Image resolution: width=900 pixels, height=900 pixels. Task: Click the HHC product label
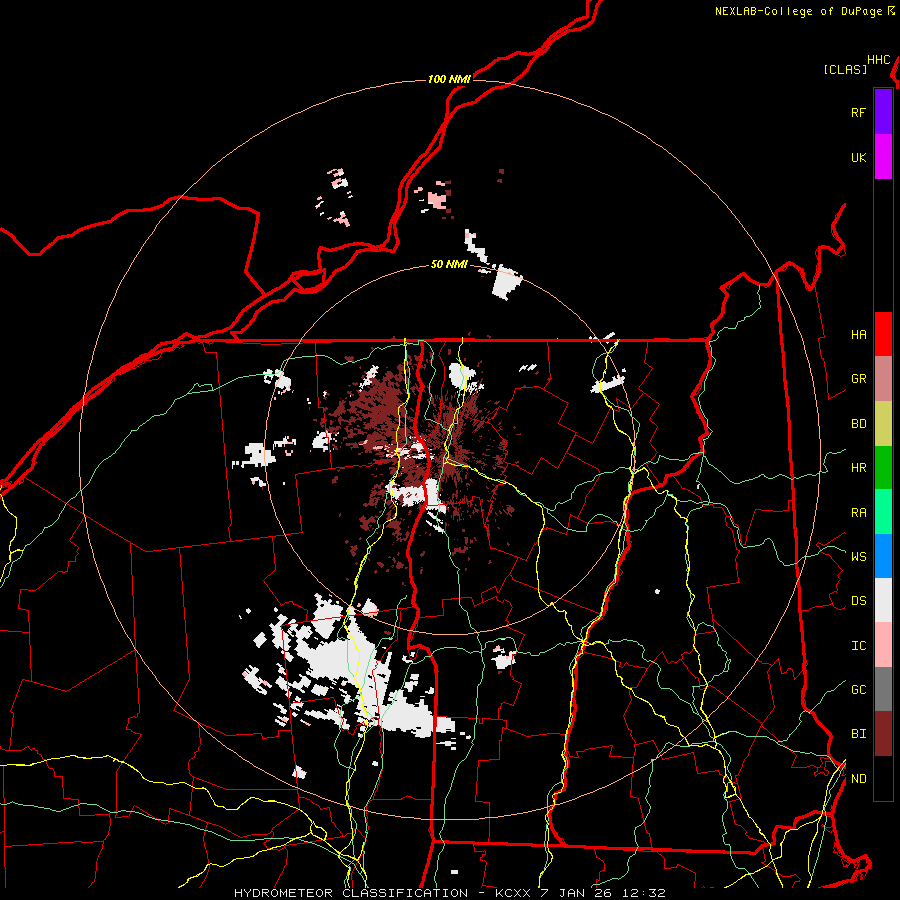pyautogui.click(x=878, y=60)
